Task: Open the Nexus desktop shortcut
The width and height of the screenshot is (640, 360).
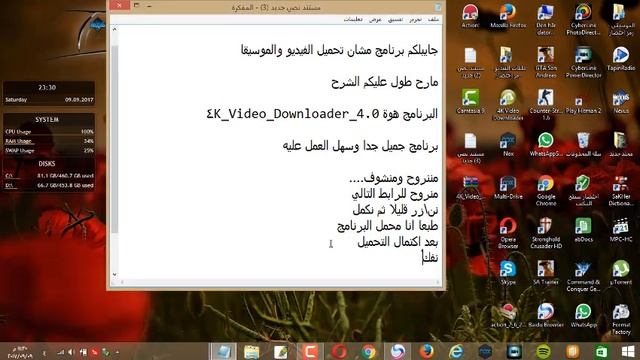Action: [621, 102]
